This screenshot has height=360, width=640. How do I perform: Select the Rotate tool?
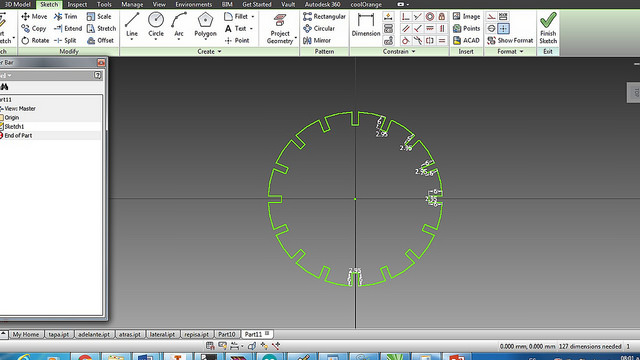tap(35, 40)
